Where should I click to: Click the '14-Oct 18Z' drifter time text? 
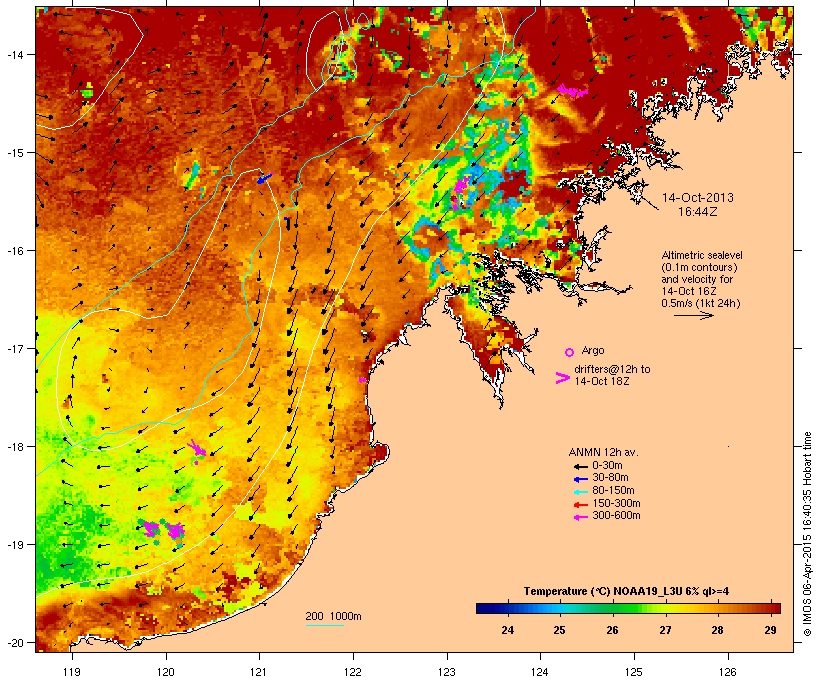click(602, 381)
